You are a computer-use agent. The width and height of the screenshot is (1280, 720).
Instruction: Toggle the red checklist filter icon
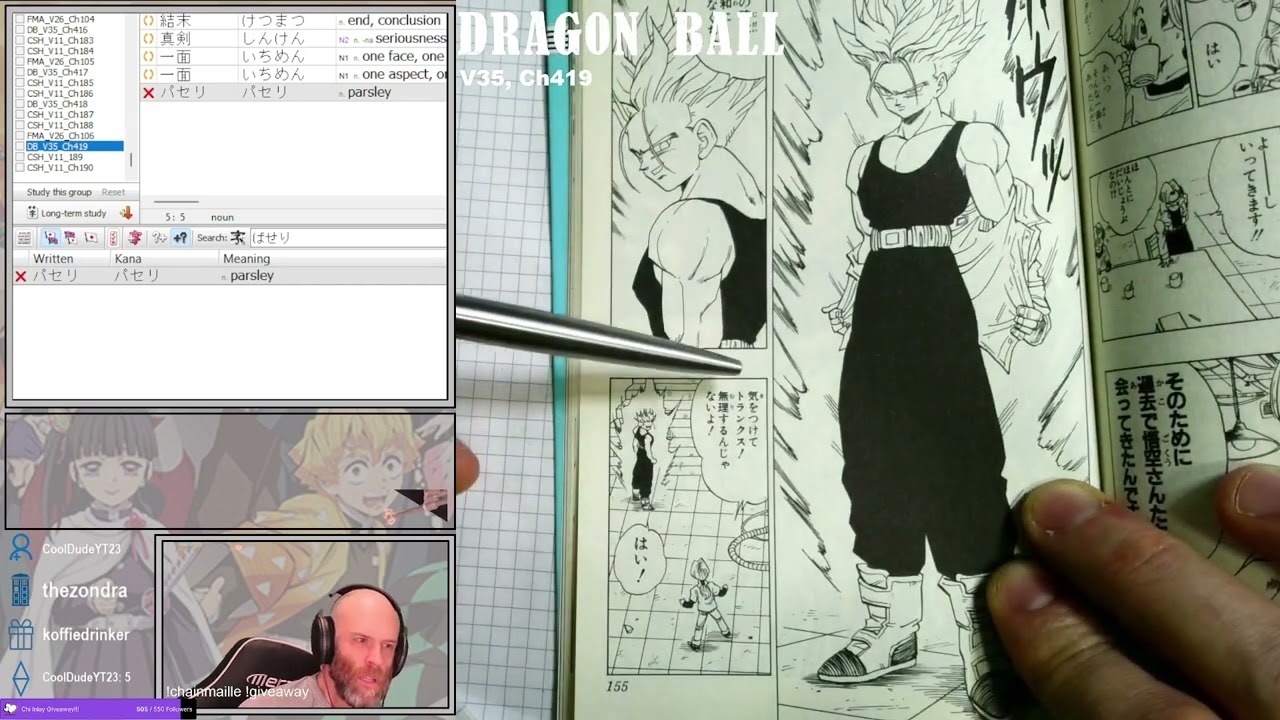pos(113,238)
